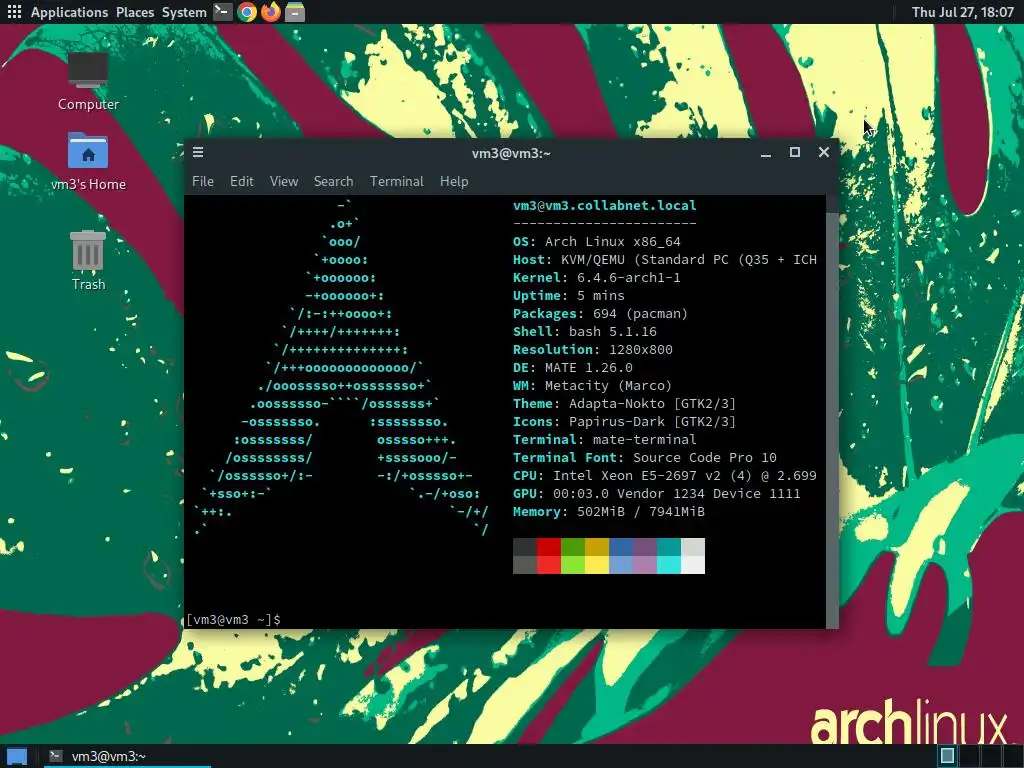Click the yellow color block in neofetch output
The height and width of the screenshot is (768, 1024).
coord(597,556)
